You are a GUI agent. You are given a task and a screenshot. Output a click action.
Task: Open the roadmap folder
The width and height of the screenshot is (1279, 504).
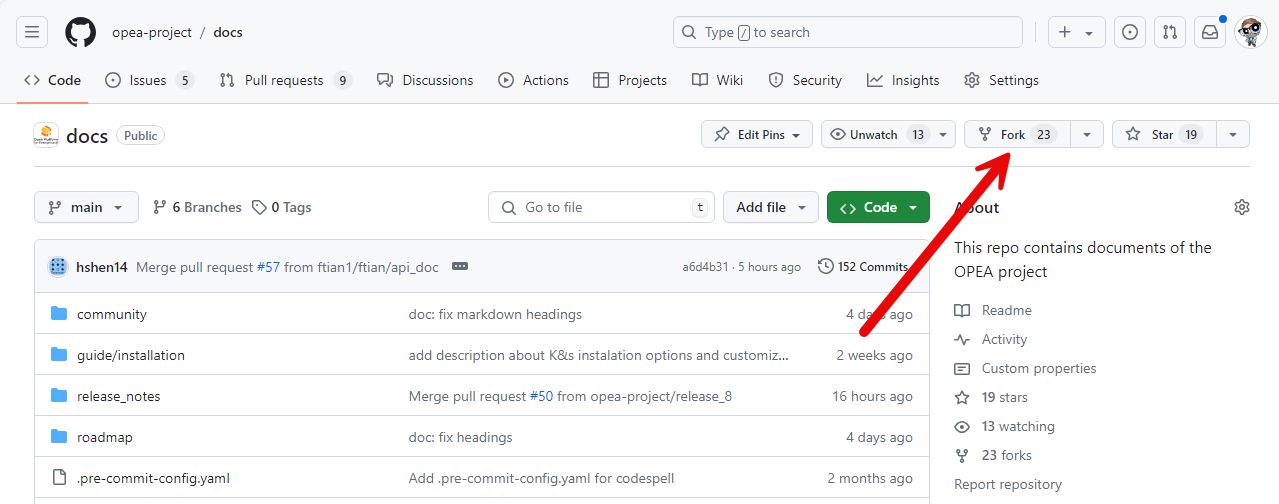(105, 437)
